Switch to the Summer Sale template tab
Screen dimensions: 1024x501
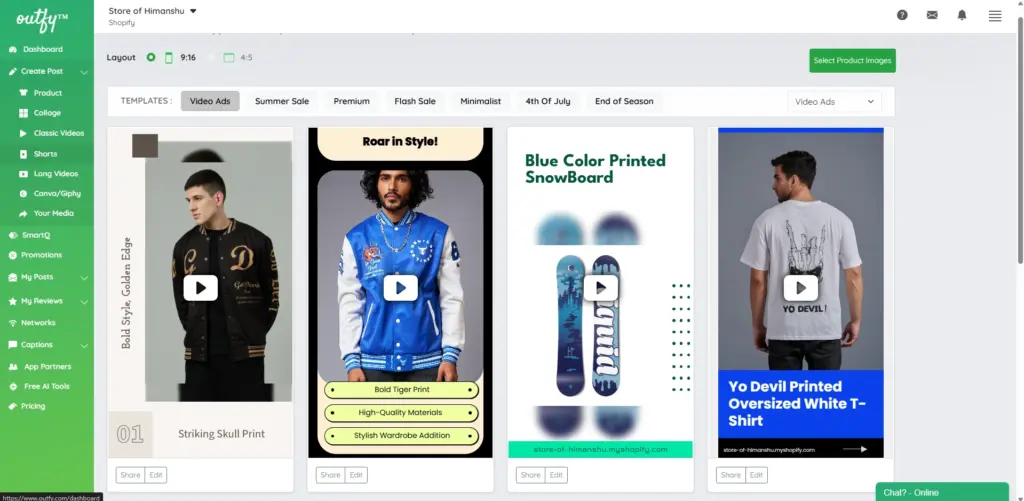coord(281,101)
